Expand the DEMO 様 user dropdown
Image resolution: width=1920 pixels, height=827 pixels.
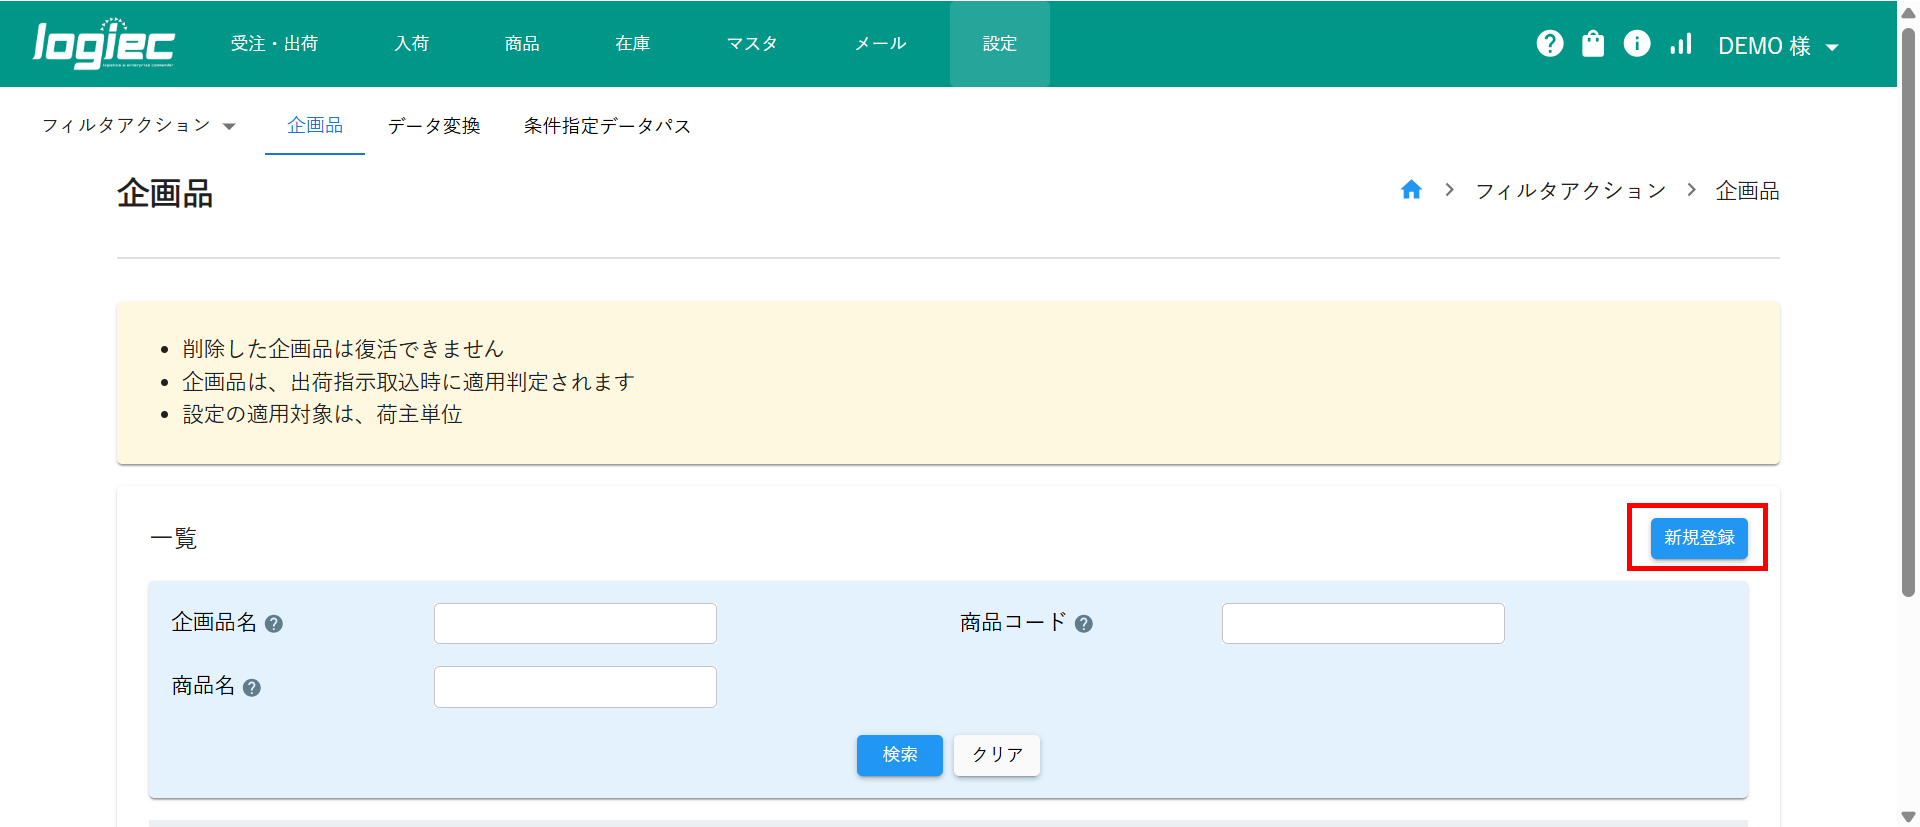click(1778, 46)
